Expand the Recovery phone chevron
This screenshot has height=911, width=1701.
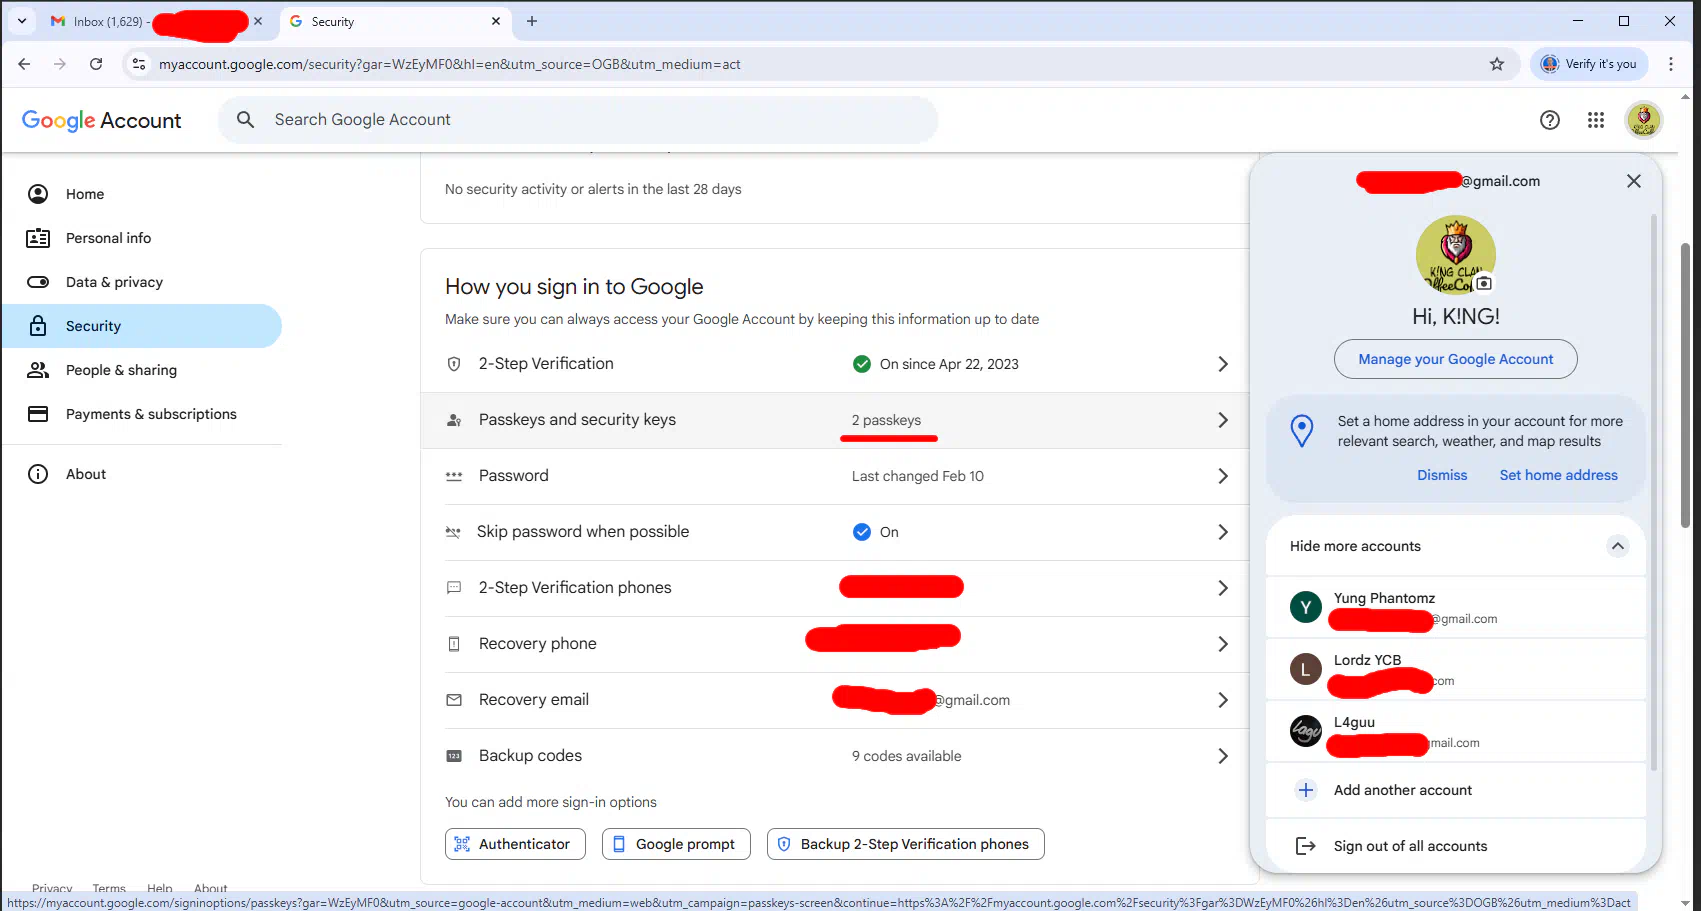coord(1222,644)
